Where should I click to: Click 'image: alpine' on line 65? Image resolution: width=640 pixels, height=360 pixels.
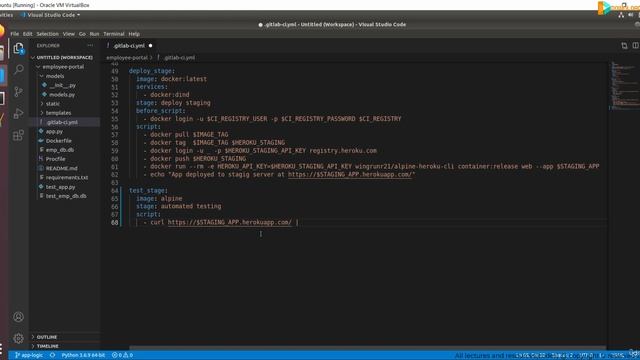tap(159, 198)
